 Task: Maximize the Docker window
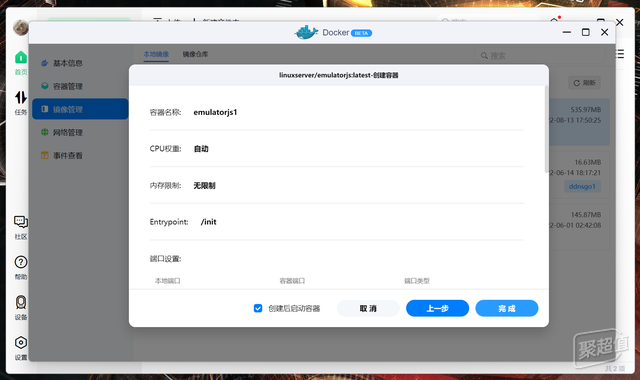(585, 32)
